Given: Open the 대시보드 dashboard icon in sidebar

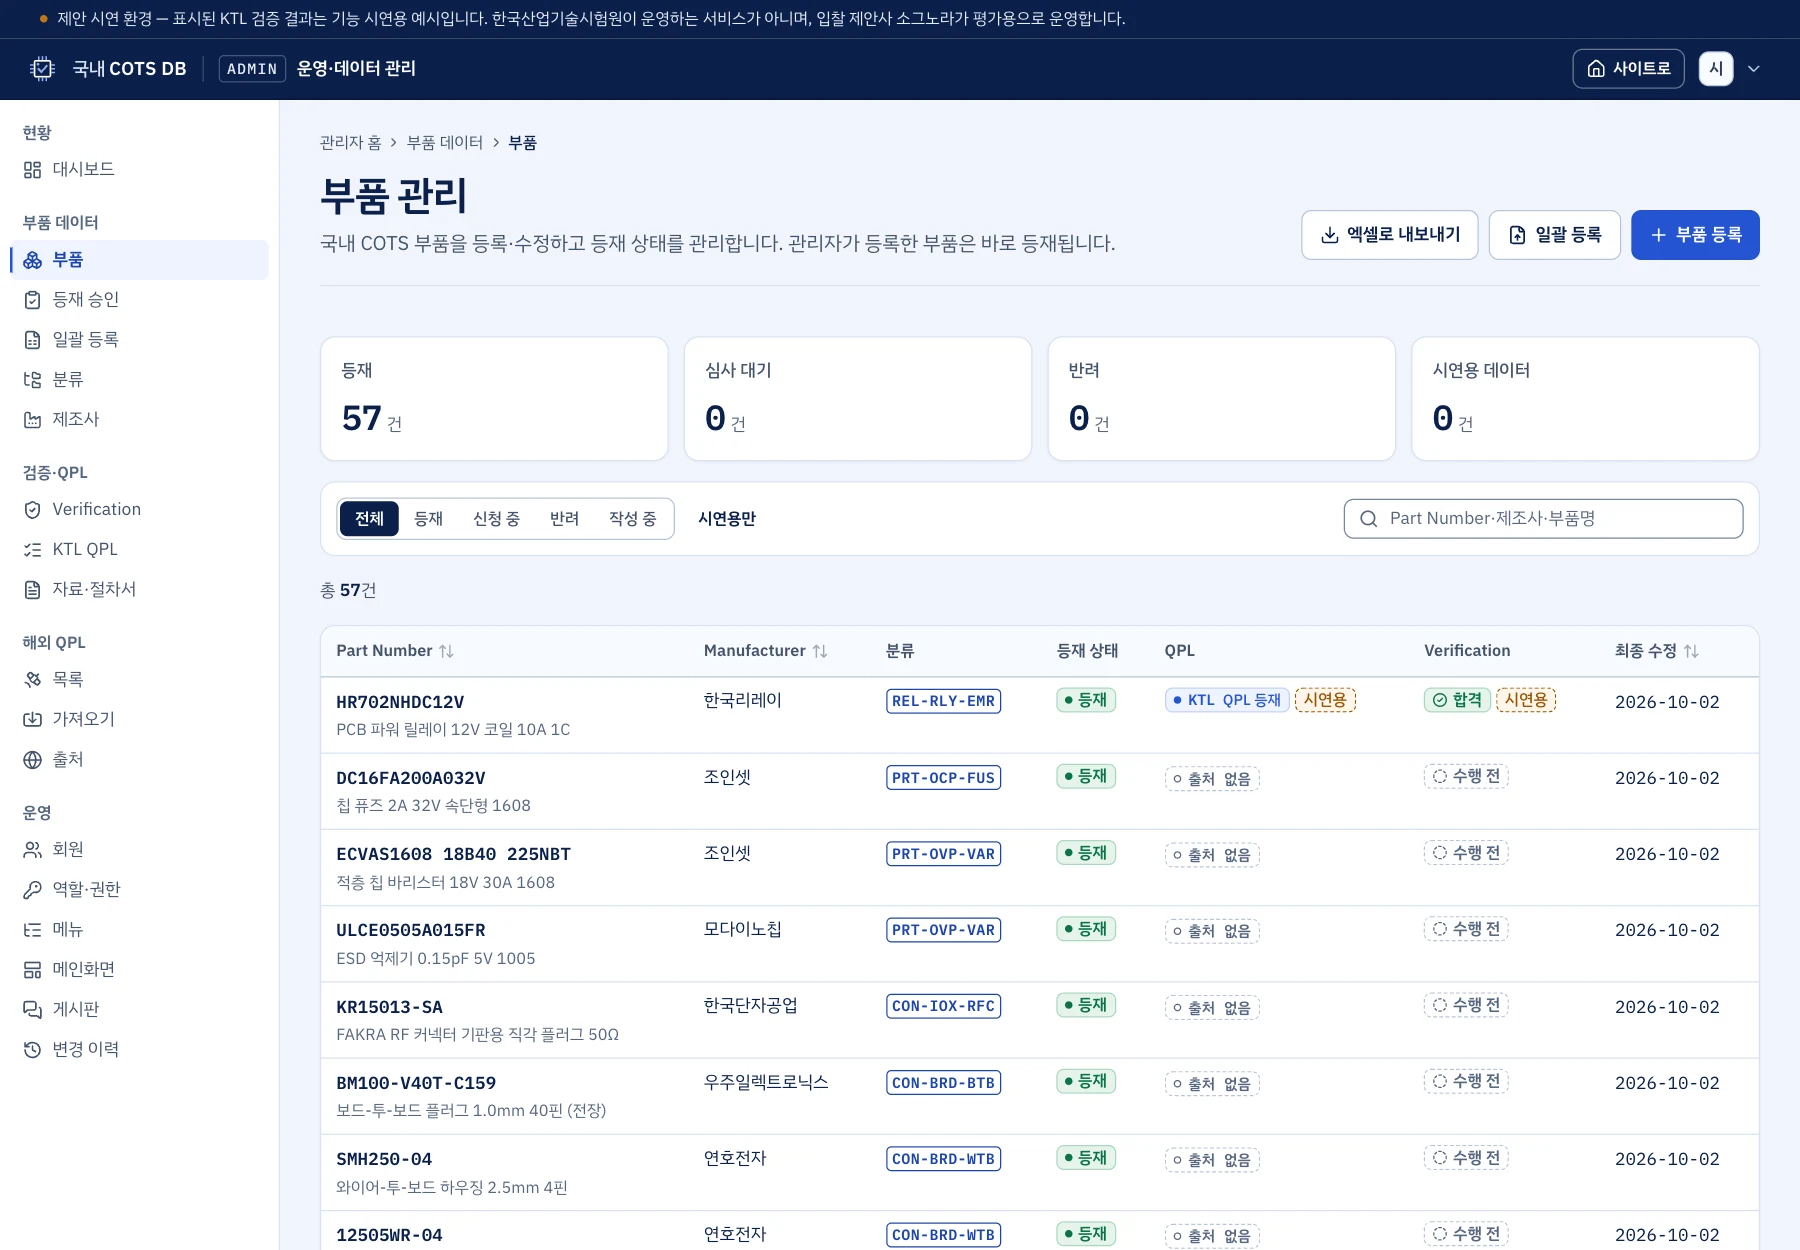Looking at the screenshot, I should point(32,170).
